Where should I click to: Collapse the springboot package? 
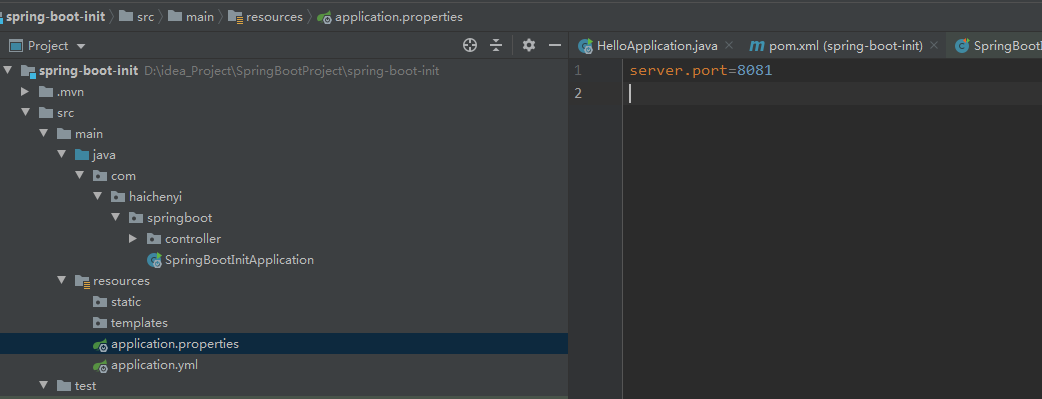(x=116, y=217)
